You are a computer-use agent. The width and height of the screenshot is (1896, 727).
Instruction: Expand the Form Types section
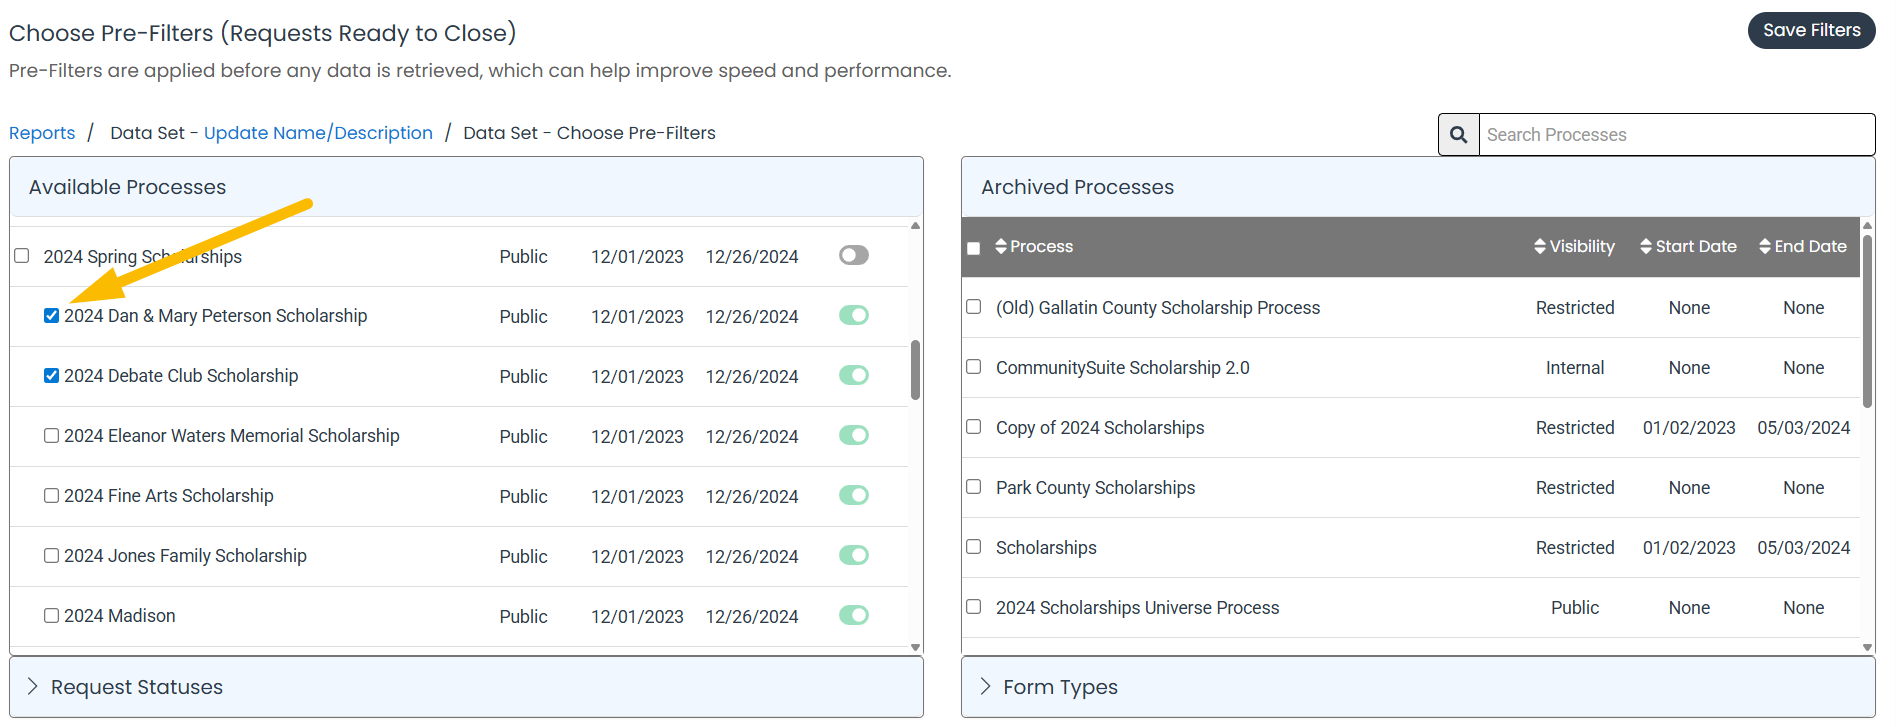(1418, 687)
